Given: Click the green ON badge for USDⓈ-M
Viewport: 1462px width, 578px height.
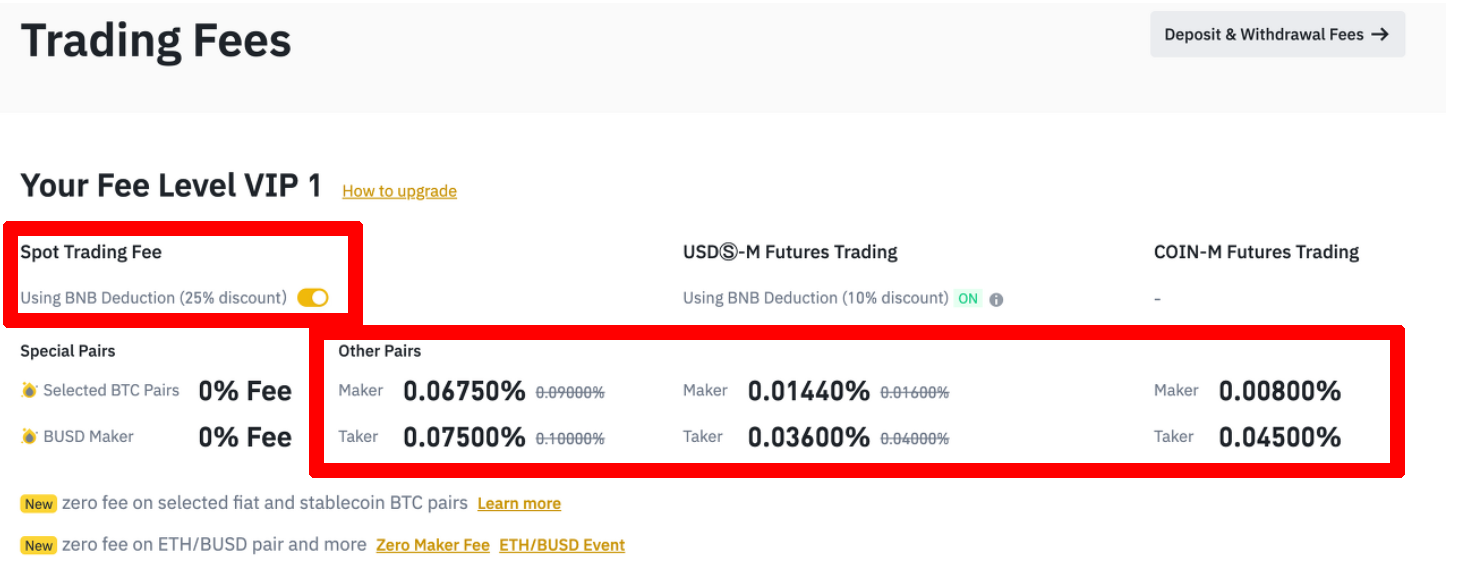Looking at the screenshot, I should tap(968, 298).
